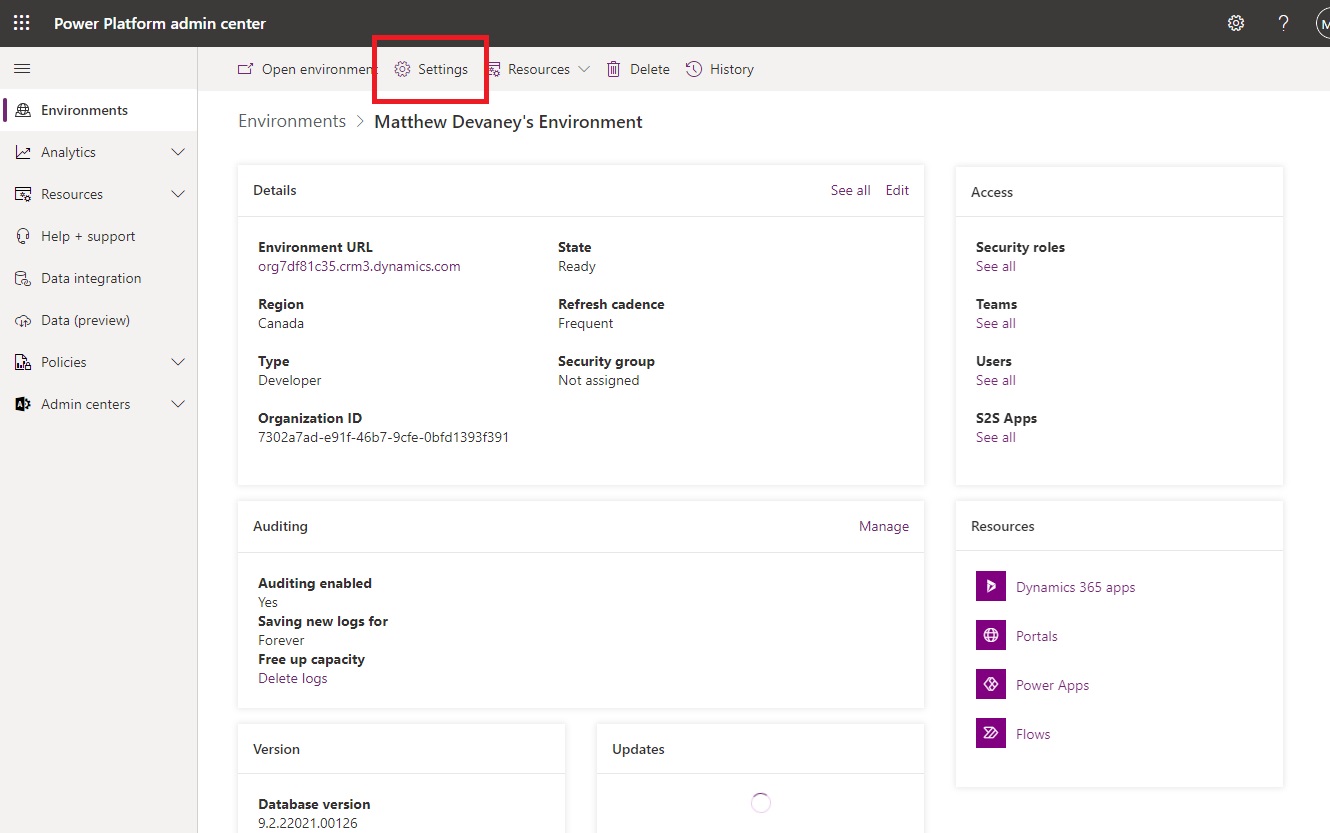Viewport: 1330px width, 833px height.
Task: Click the help question mark icon
Action: tap(1283, 22)
